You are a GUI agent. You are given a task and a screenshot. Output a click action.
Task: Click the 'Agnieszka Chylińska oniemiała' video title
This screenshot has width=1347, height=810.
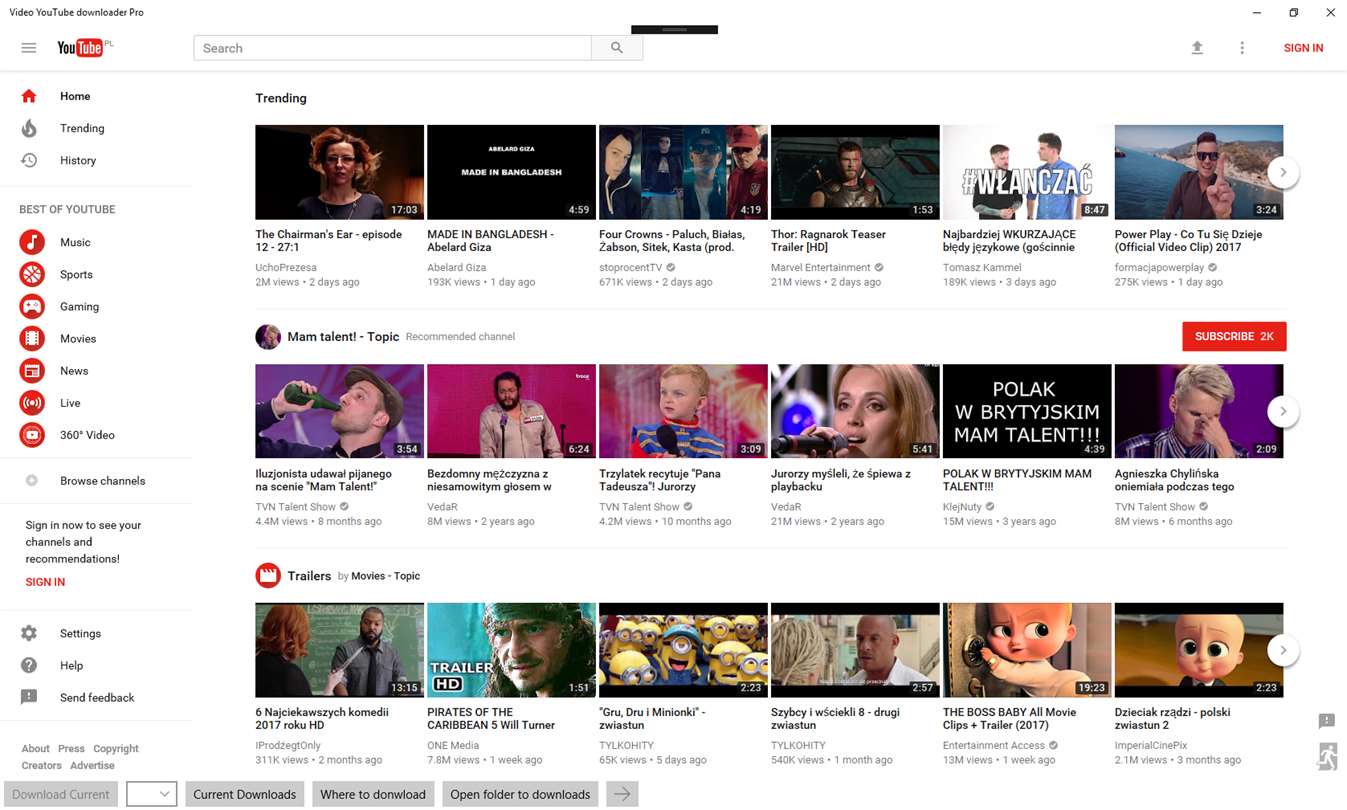(x=1175, y=480)
